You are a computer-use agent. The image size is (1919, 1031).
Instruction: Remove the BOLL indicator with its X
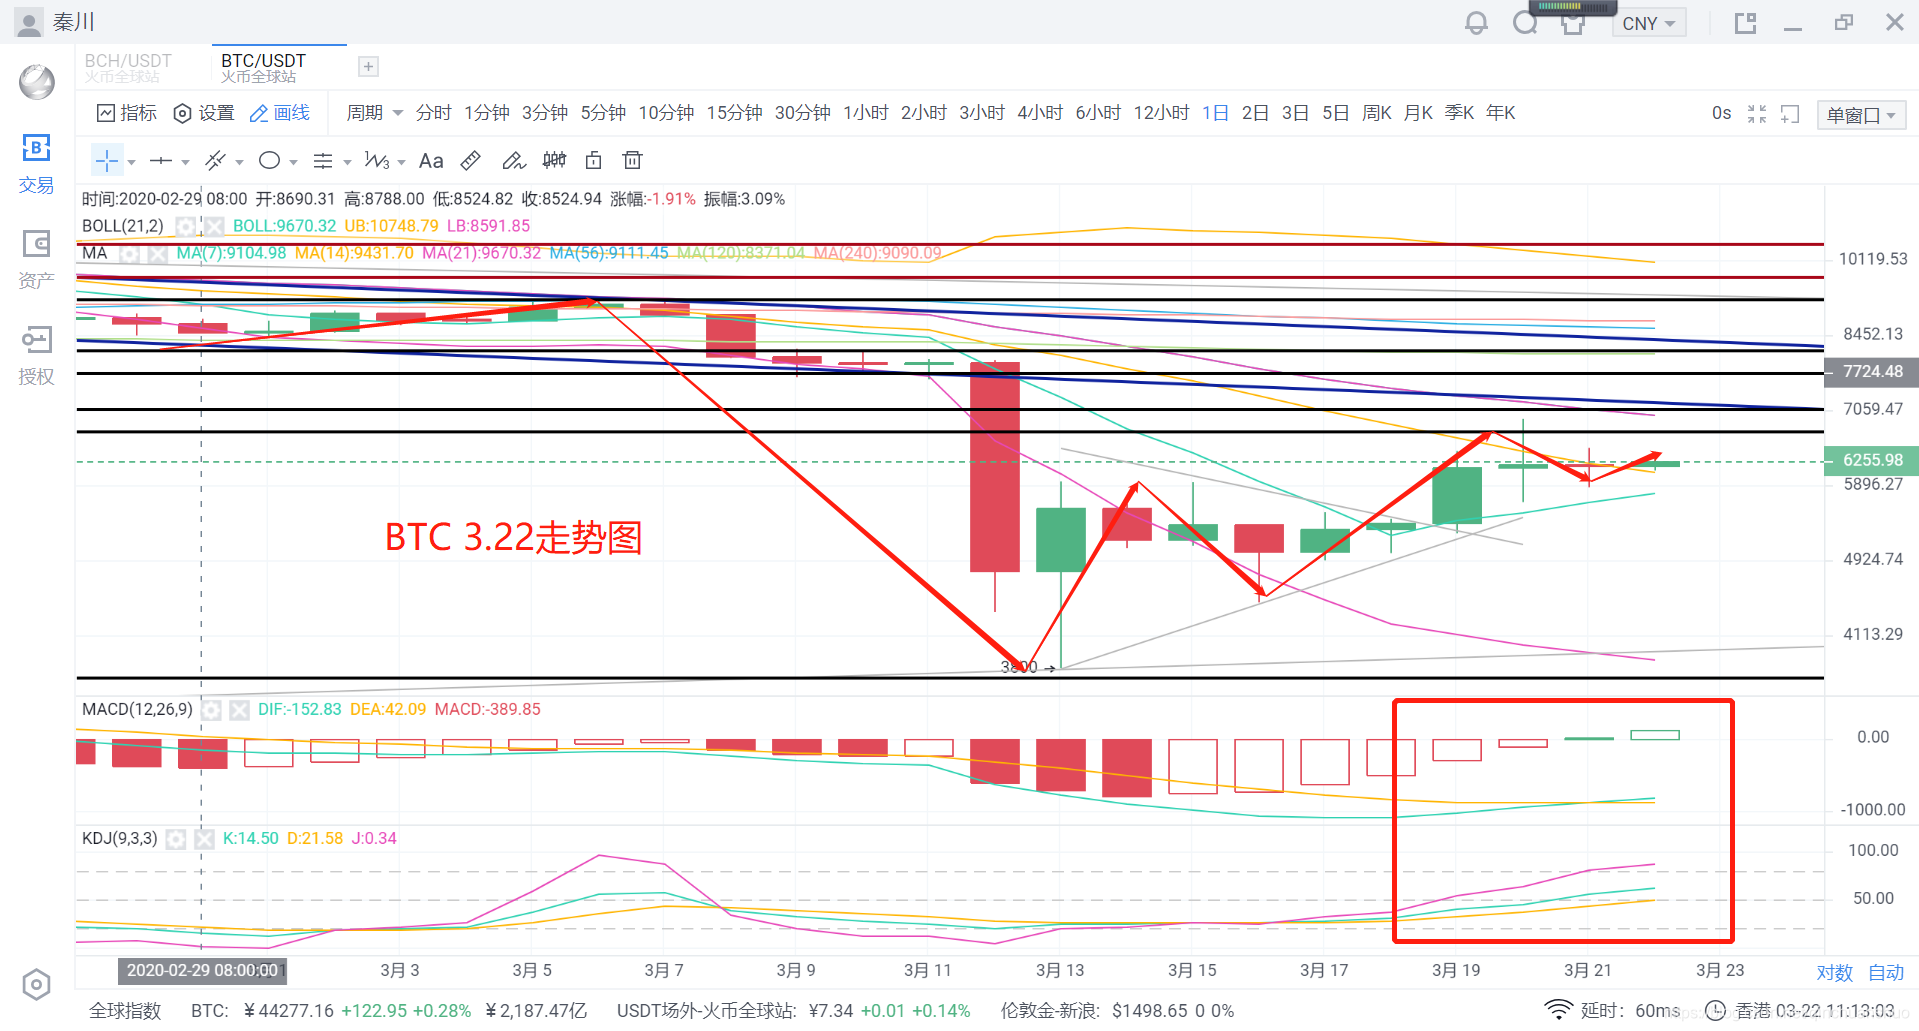click(x=214, y=226)
